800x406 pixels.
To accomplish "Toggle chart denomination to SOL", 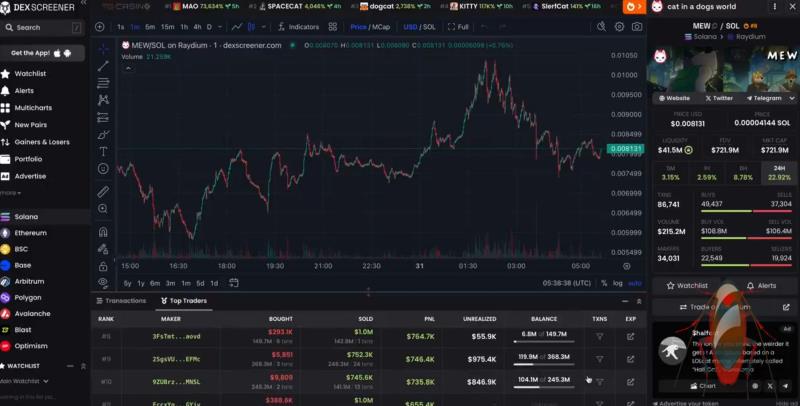I will coord(429,27).
